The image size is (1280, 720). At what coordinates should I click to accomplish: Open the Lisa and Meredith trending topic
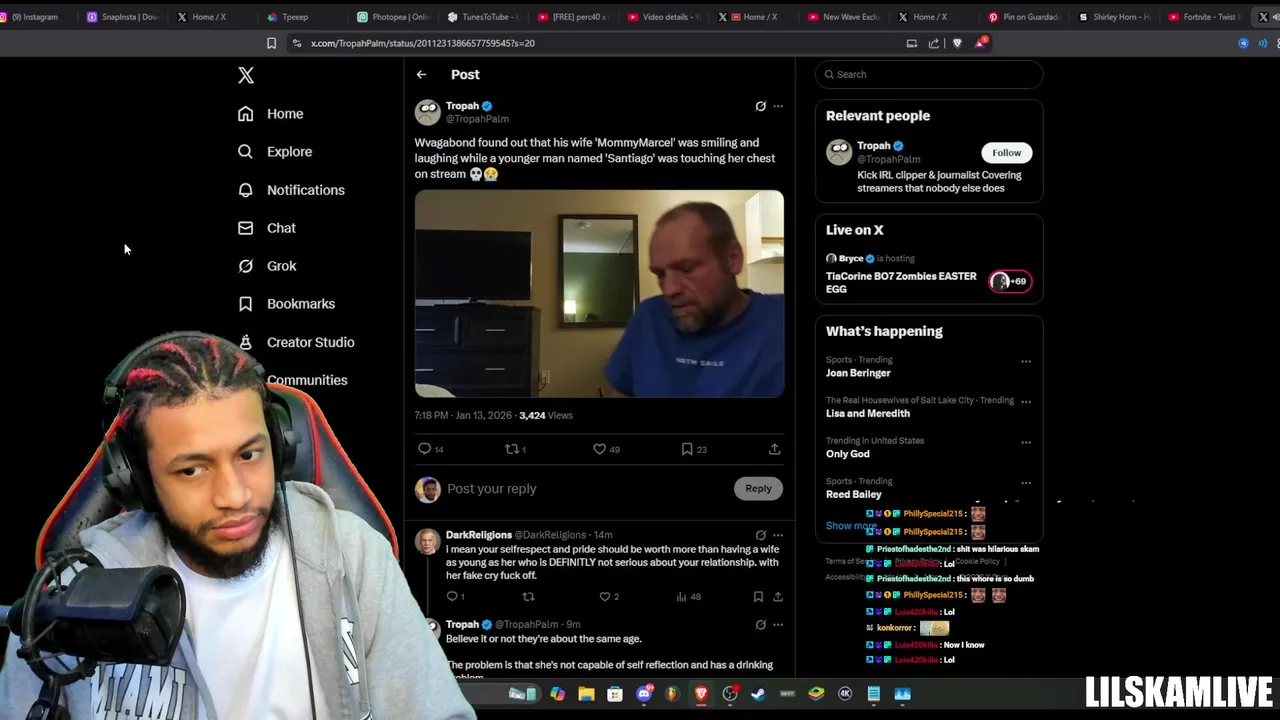point(868,413)
